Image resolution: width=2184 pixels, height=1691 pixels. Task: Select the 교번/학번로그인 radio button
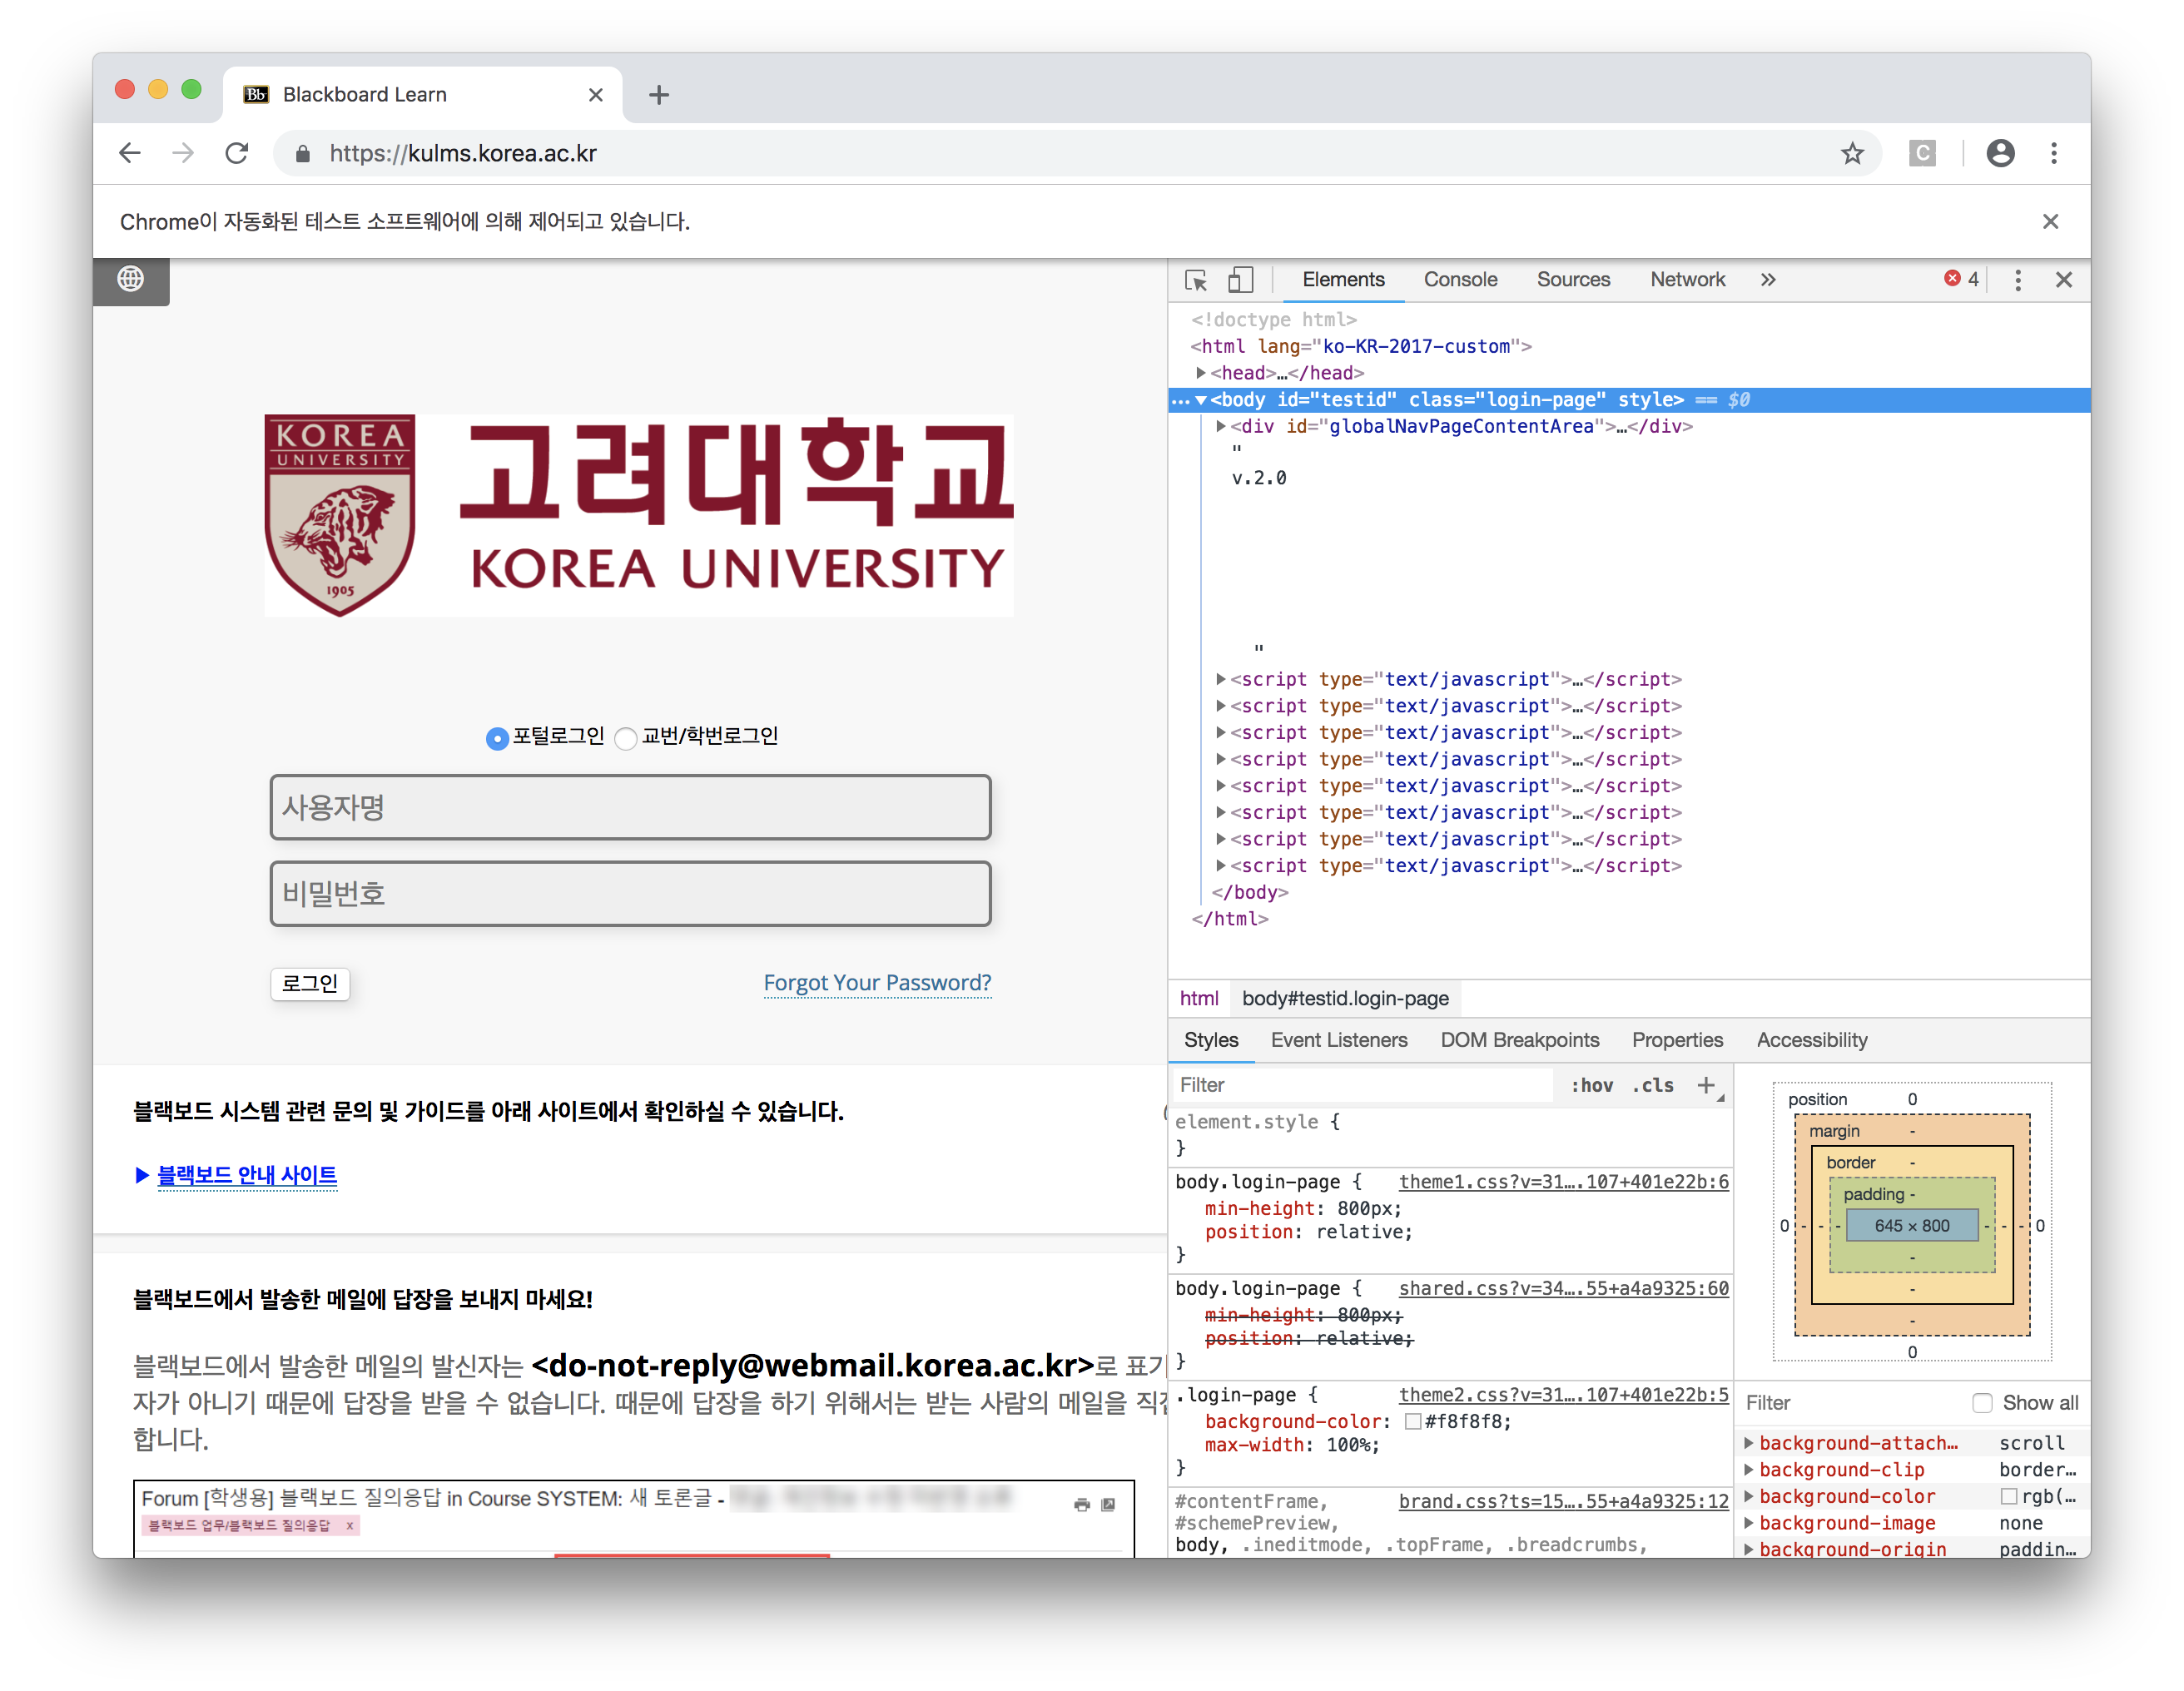point(626,739)
